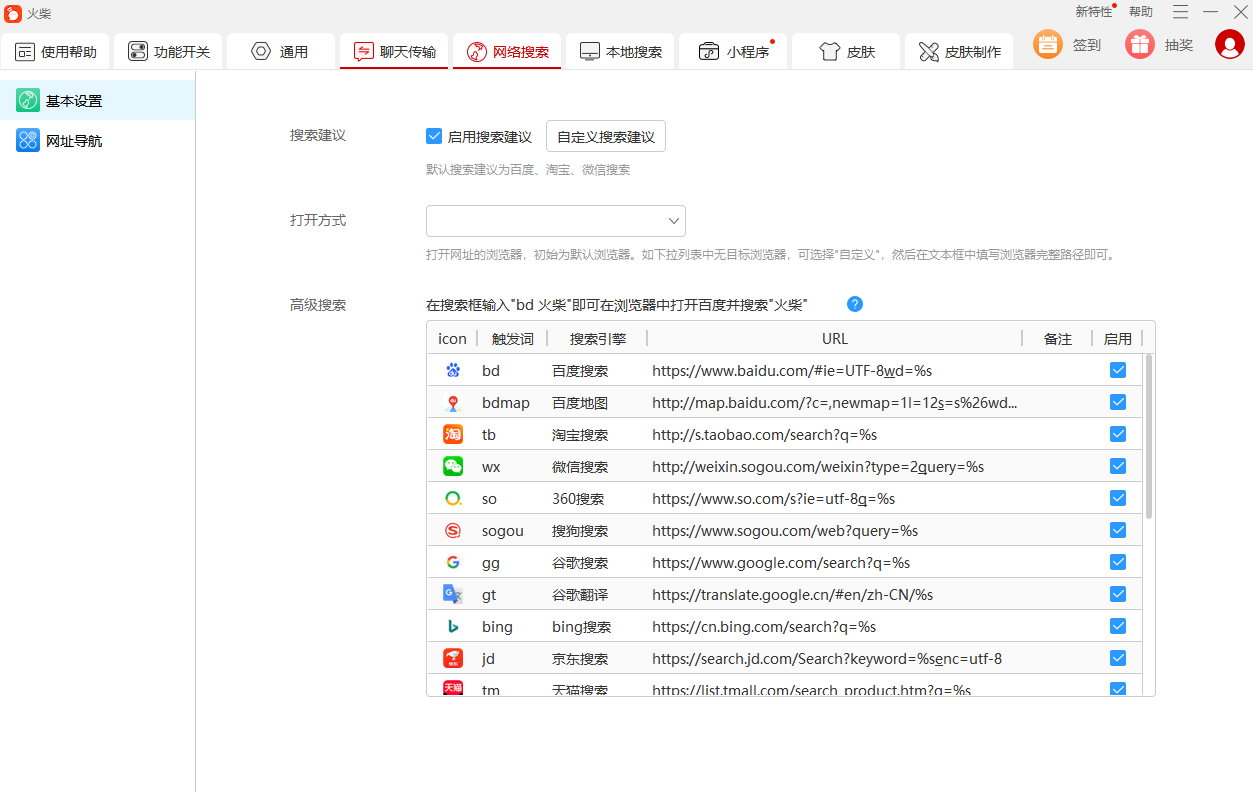Uncheck 启用 for the jd row
The height and width of the screenshot is (792, 1253).
click(x=1118, y=658)
